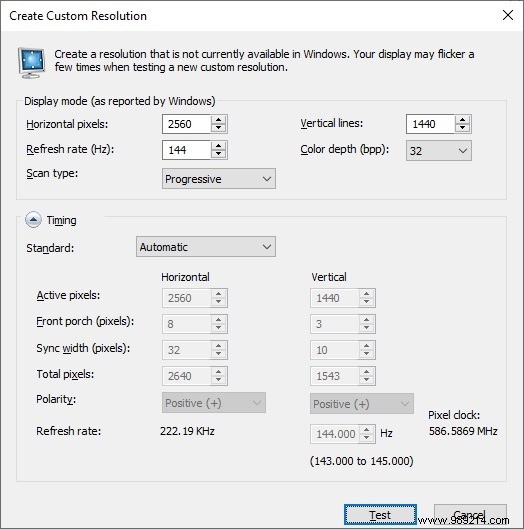
Task: Click the Cancel button
Action: [470, 515]
